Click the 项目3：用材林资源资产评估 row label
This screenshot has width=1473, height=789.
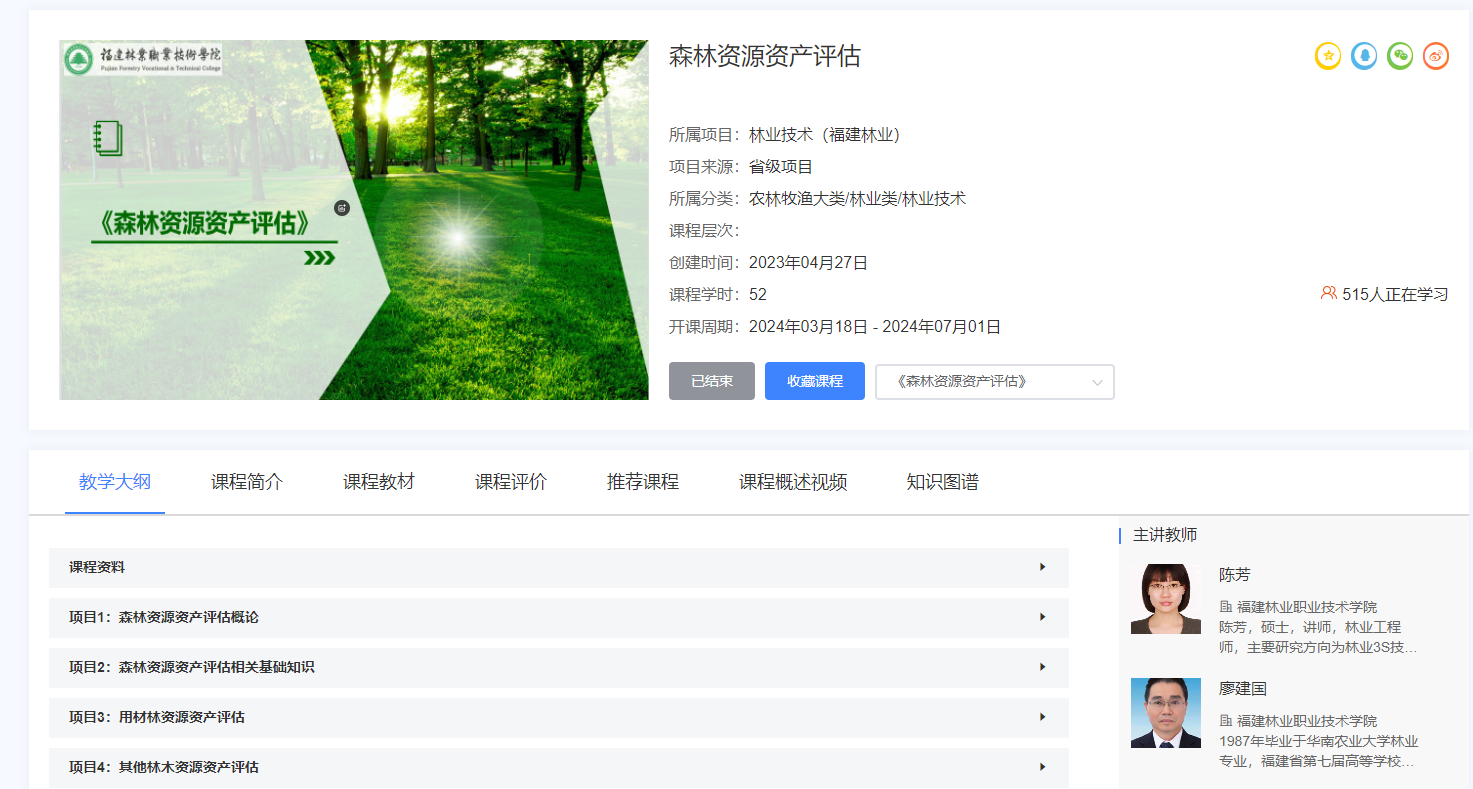(x=157, y=717)
